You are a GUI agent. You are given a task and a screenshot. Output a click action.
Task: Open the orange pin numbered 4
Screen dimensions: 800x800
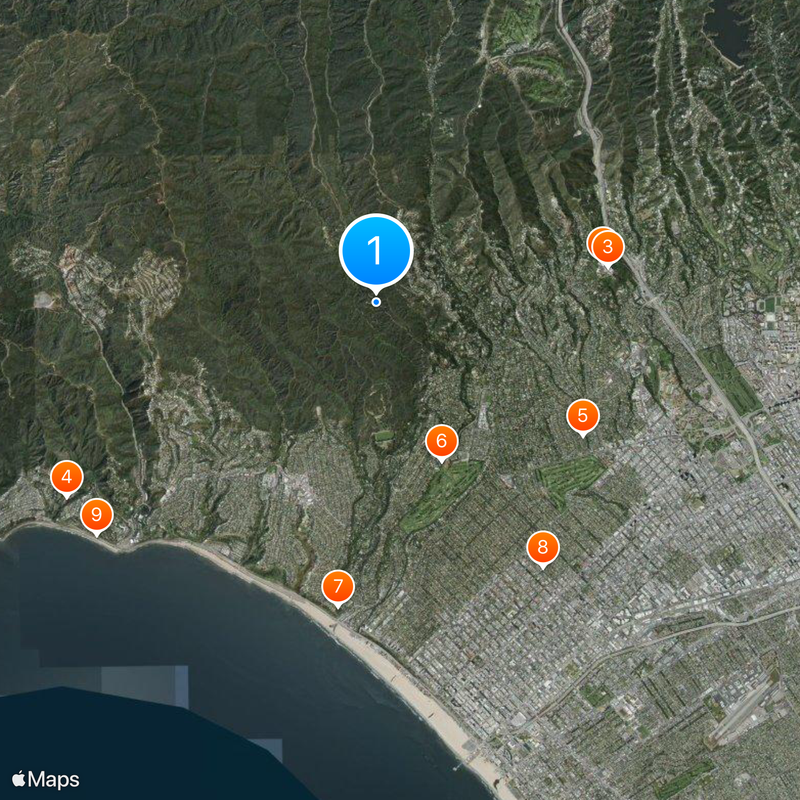coord(67,477)
